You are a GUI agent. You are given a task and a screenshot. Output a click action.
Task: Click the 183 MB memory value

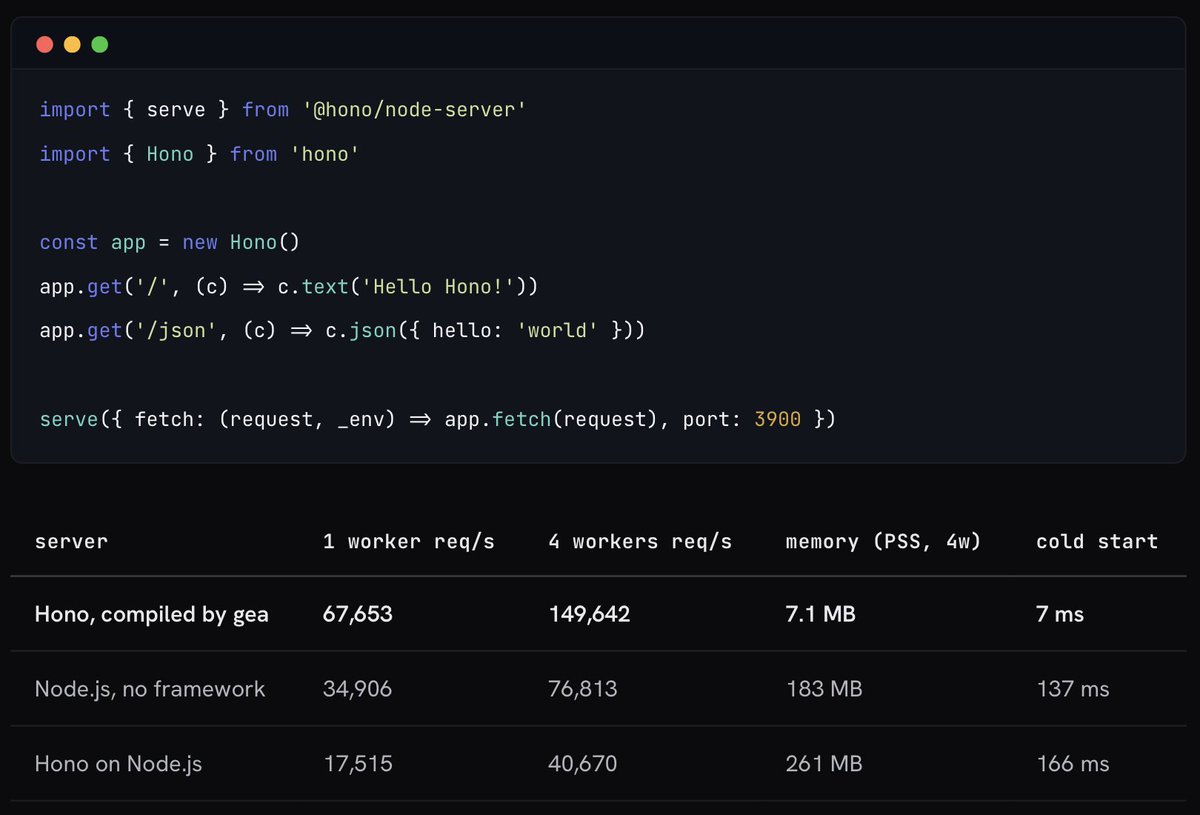coord(824,689)
